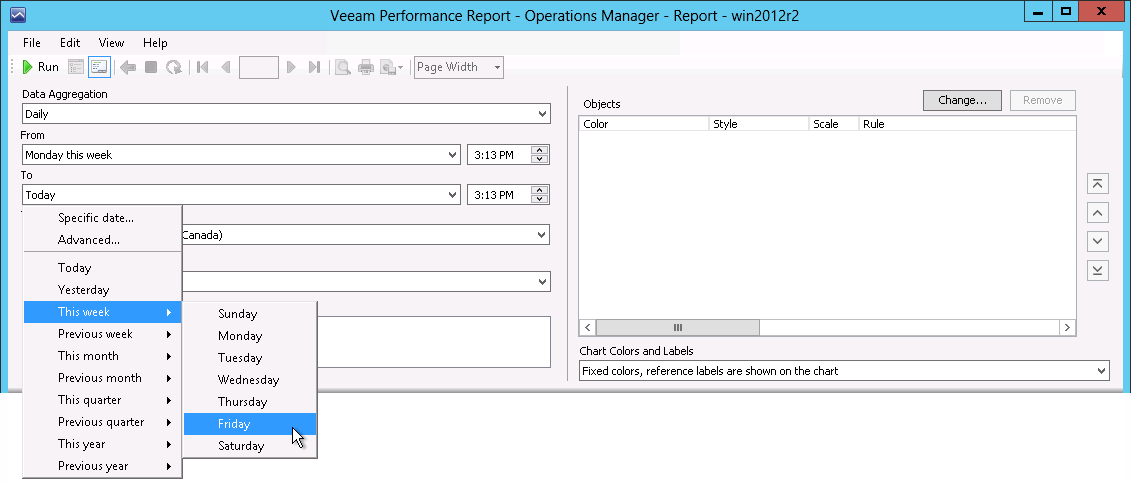Toggle the parameters pane toolbar icon
This screenshot has height=484, width=1131.
coord(99,67)
